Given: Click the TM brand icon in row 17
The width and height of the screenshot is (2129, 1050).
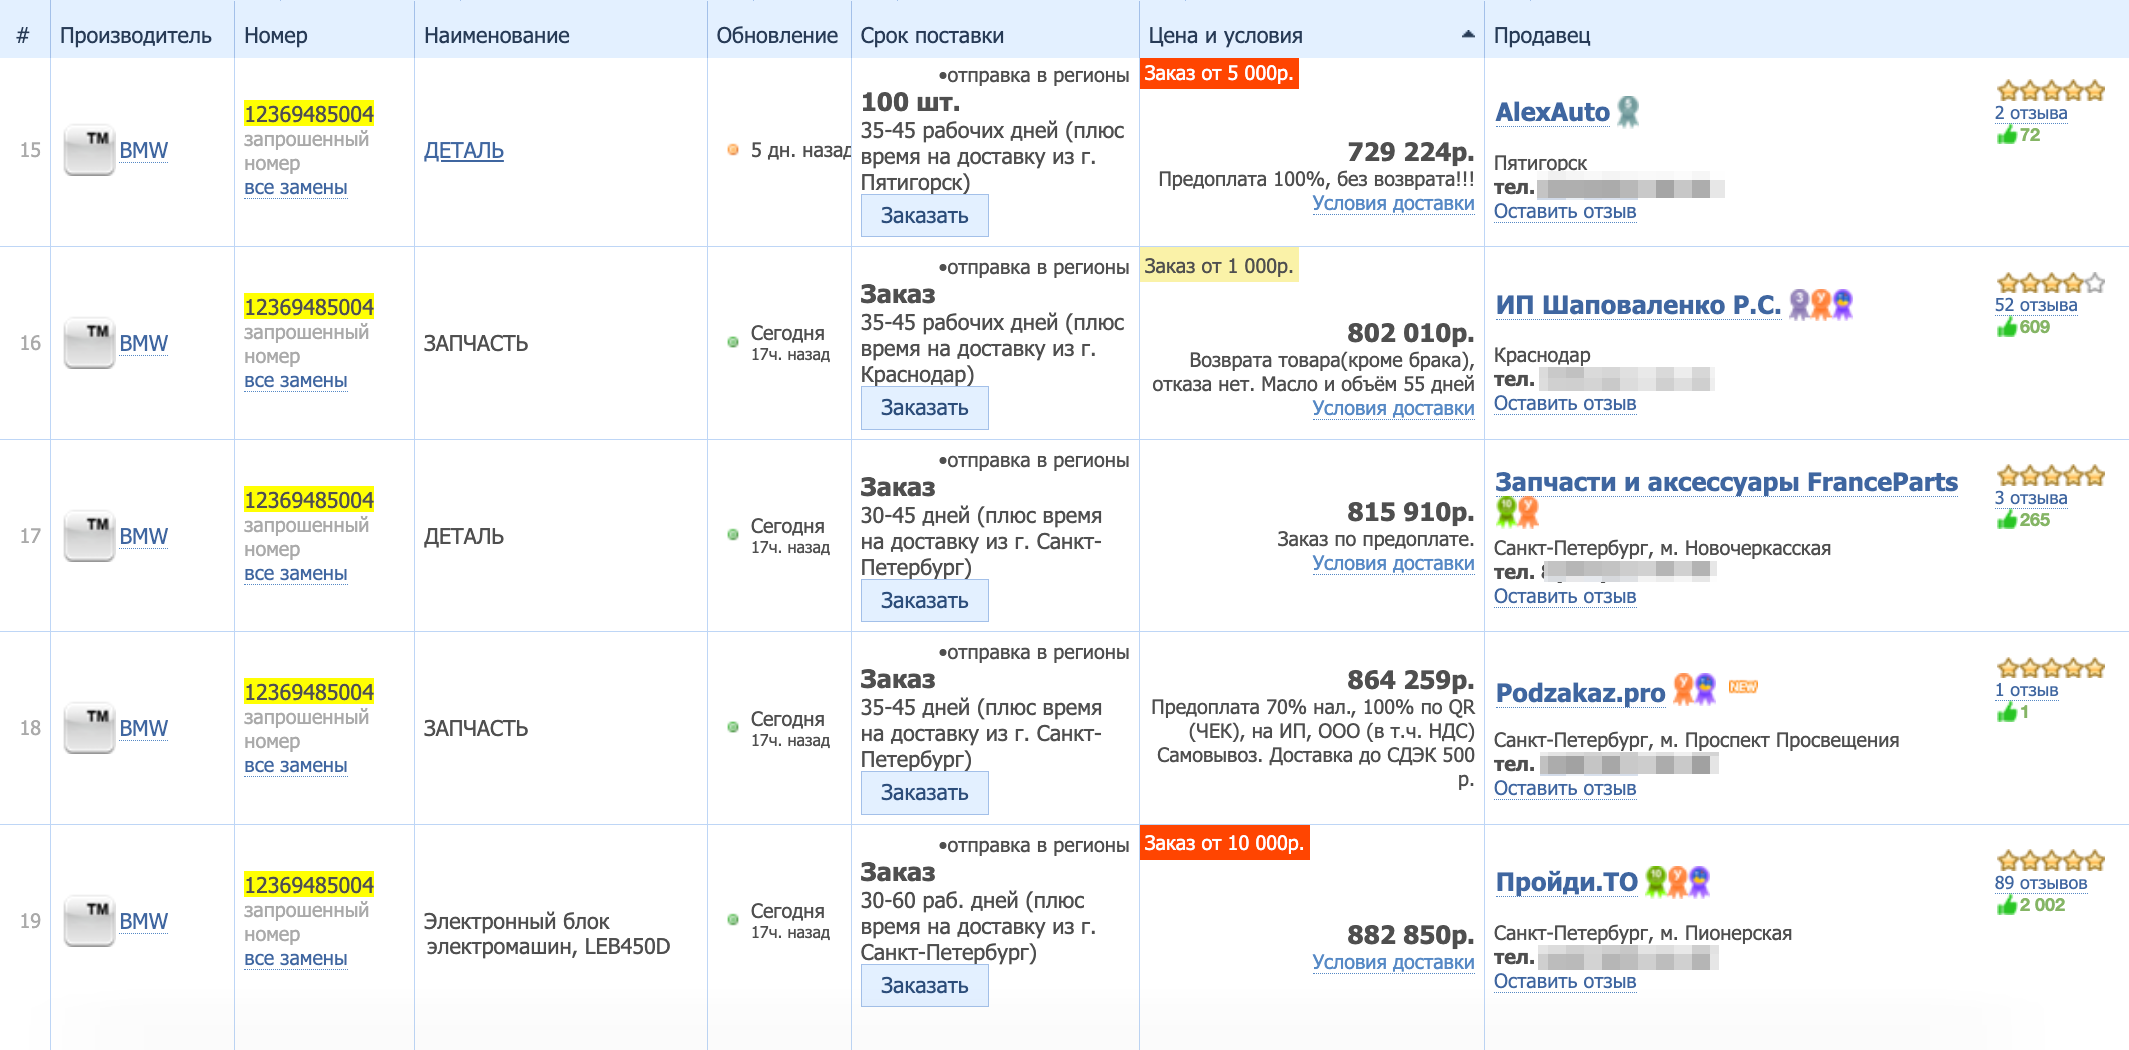Looking at the screenshot, I should (89, 537).
